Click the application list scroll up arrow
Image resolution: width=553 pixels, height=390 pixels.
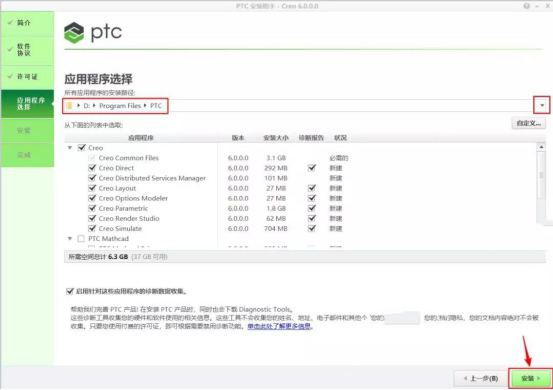click(541, 147)
